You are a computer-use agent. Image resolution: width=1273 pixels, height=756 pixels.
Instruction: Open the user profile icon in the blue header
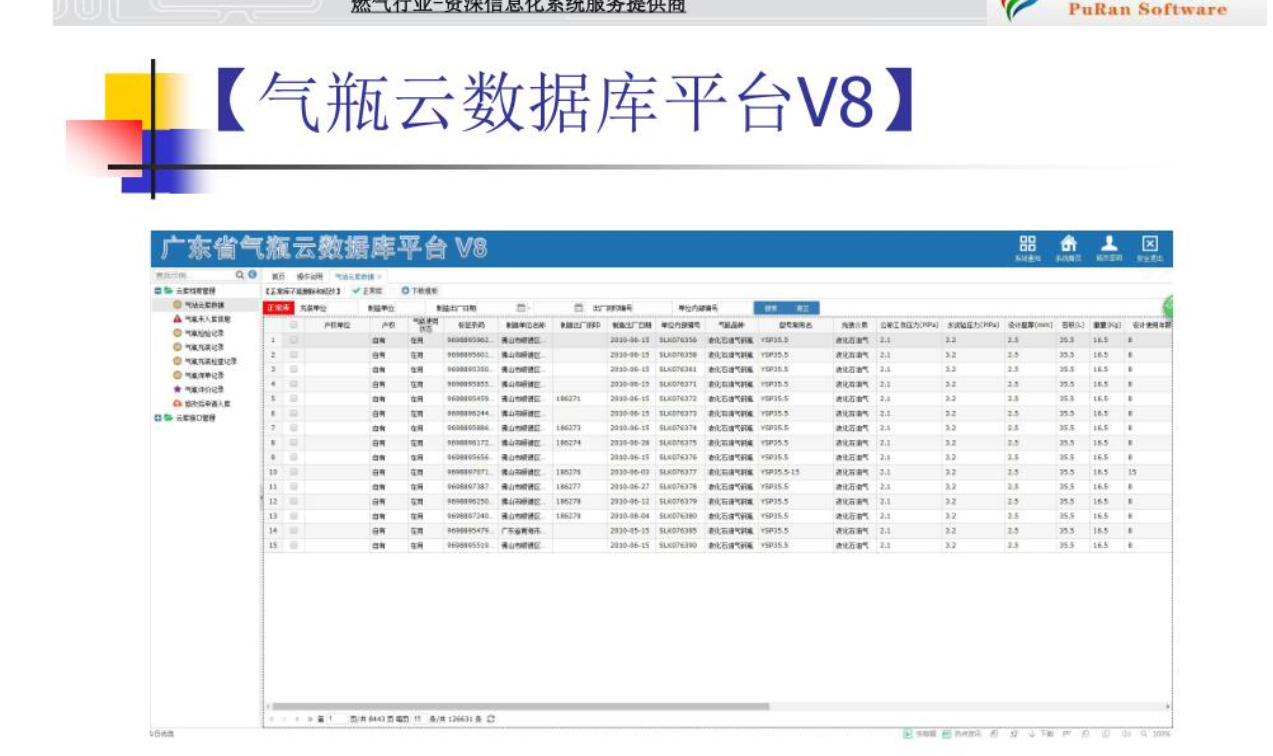click(1109, 243)
